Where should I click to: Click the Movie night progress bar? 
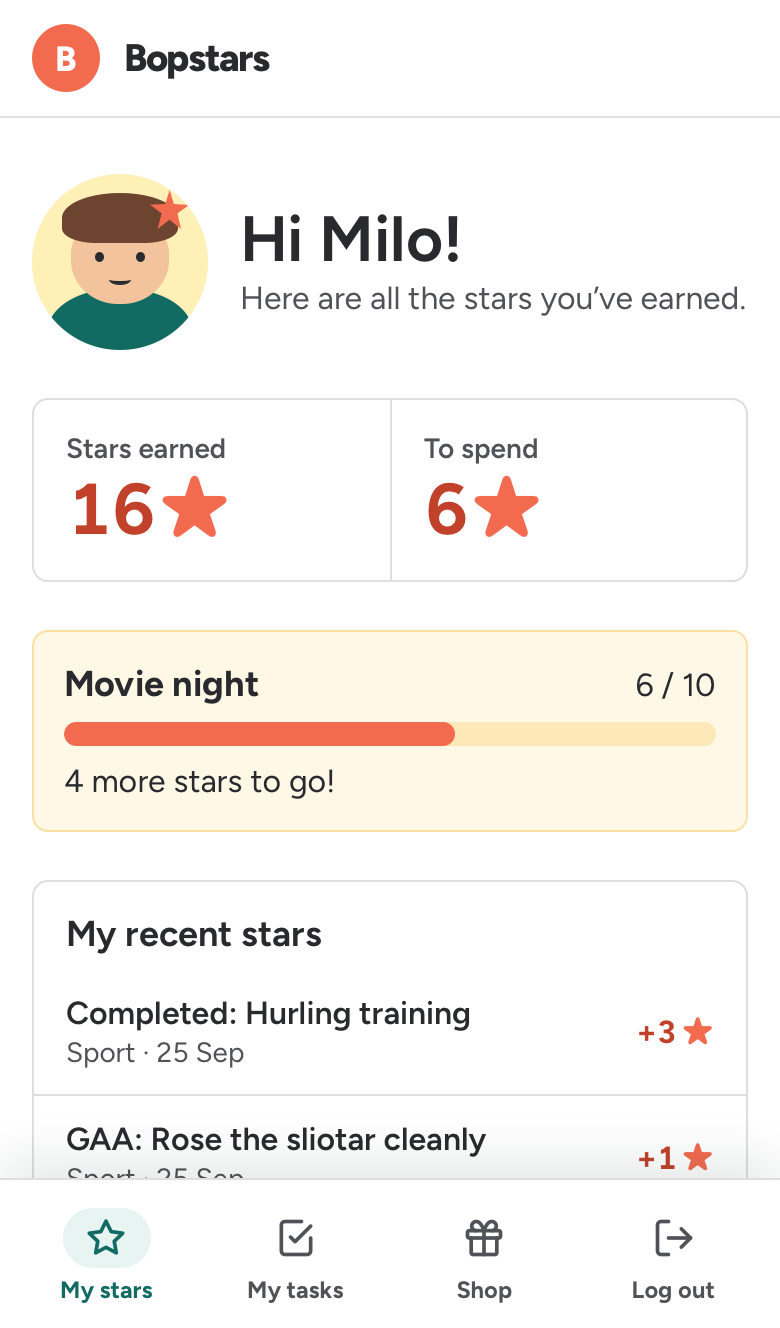[x=390, y=734]
